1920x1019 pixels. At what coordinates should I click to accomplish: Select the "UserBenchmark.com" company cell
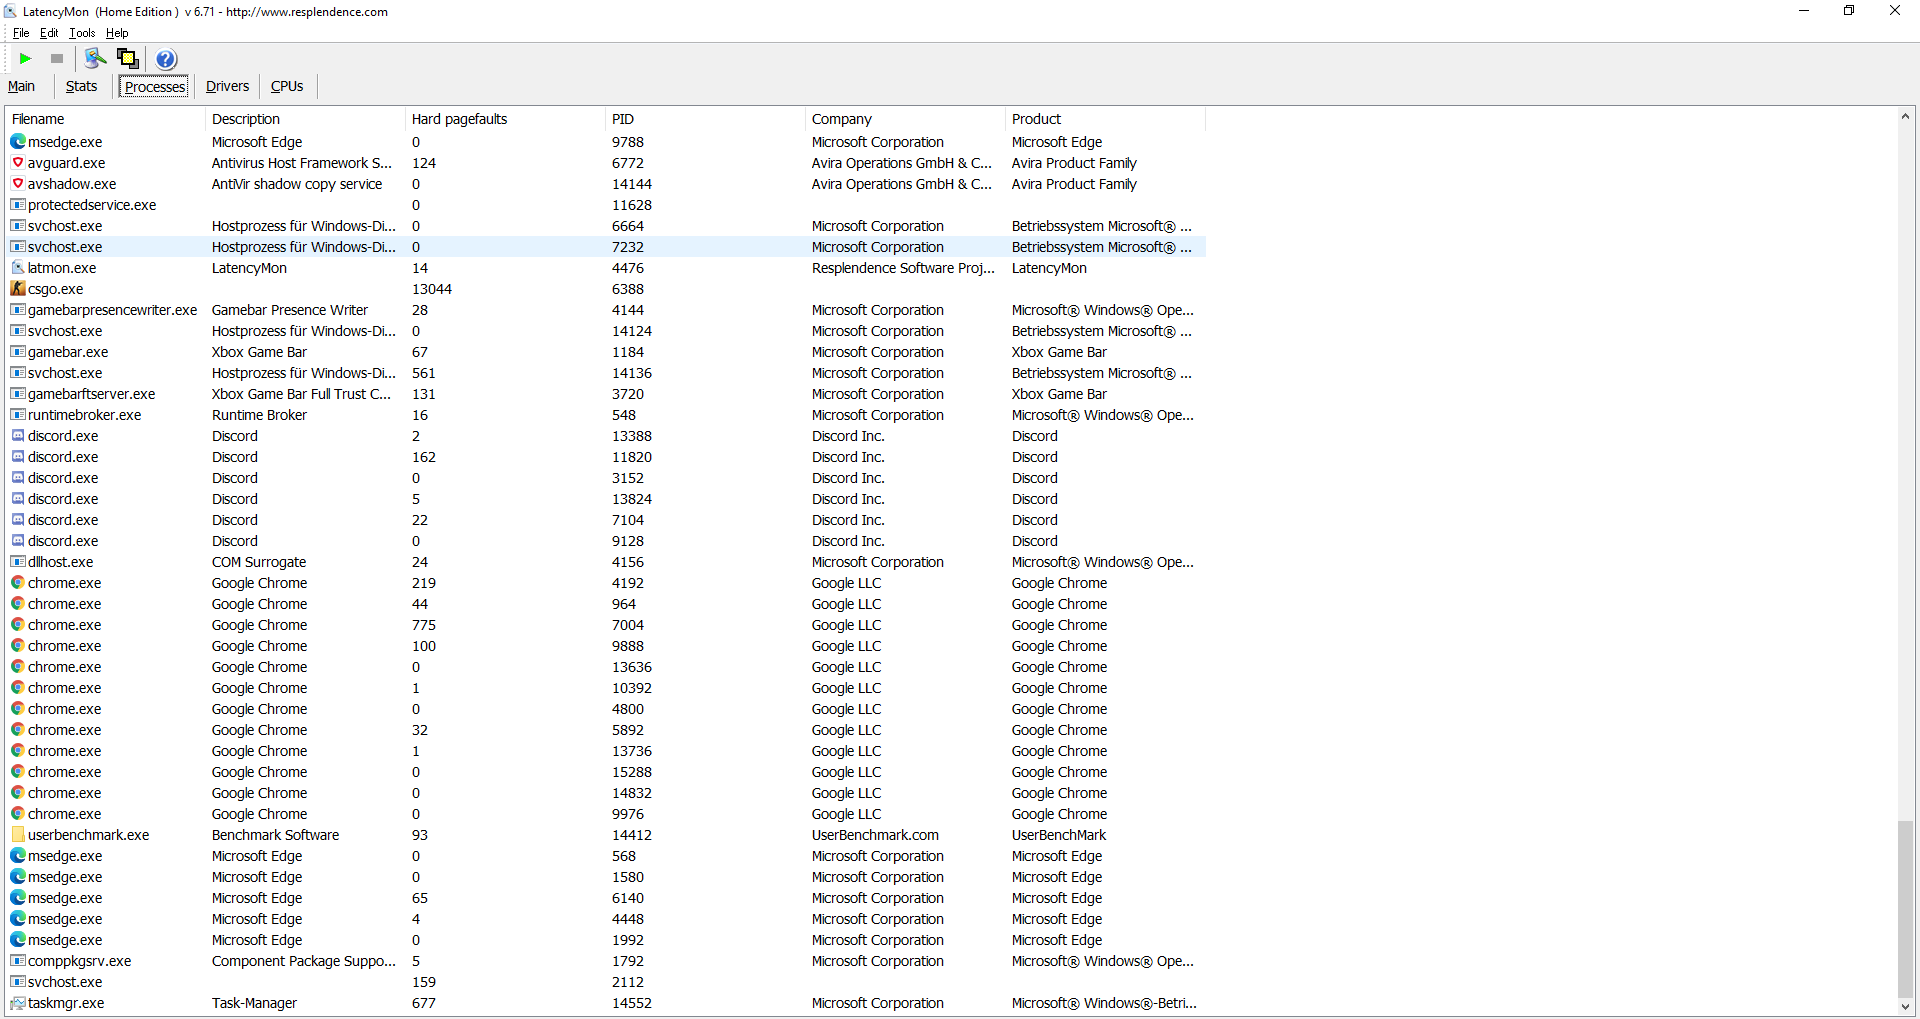[875, 835]
